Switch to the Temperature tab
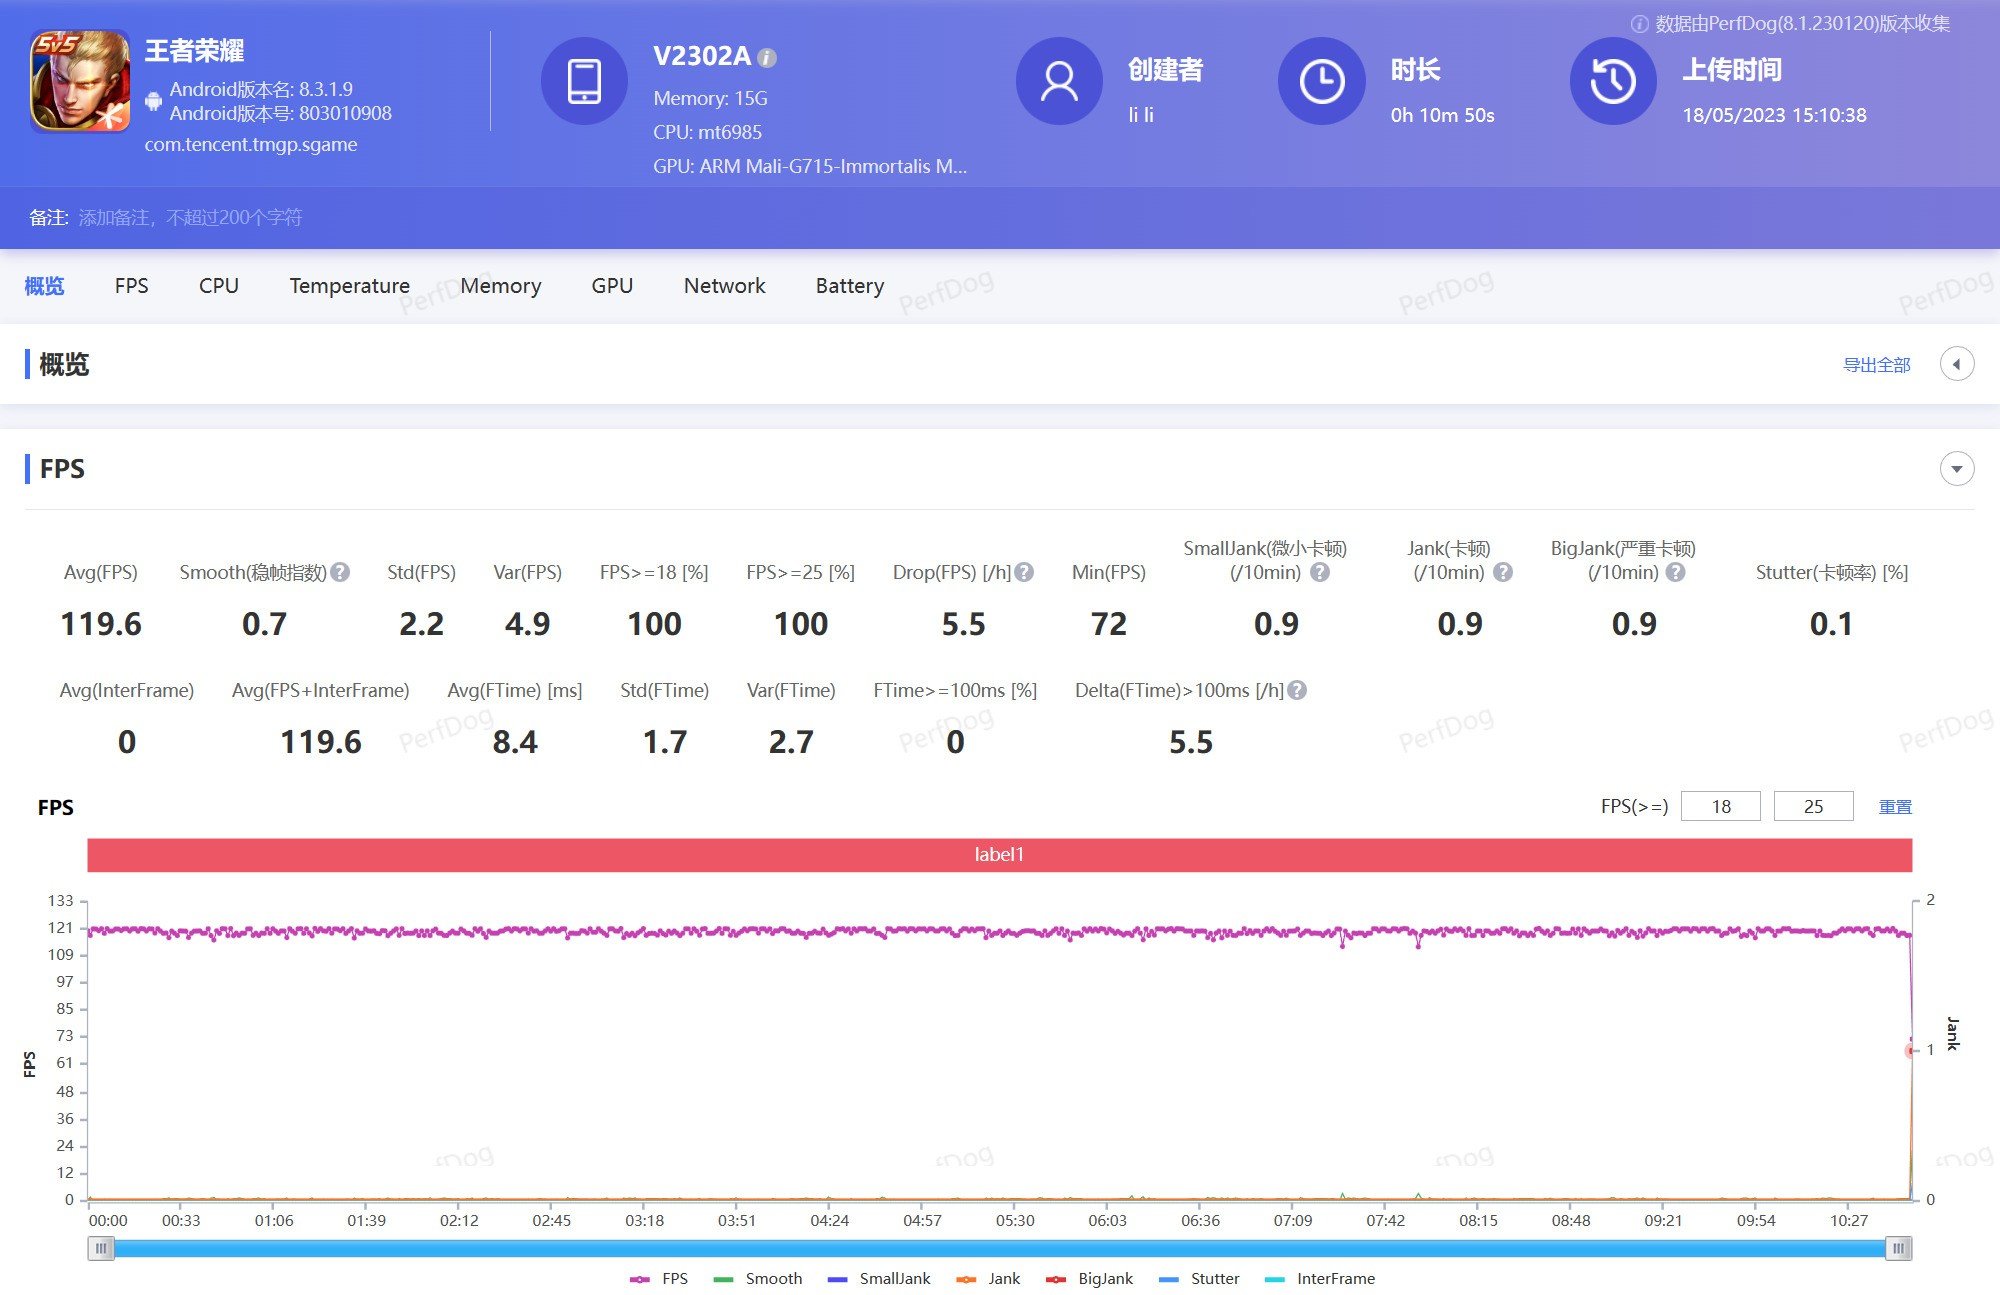The width and height of the screenshot is (2000, 1295). [x=348, y=286]
